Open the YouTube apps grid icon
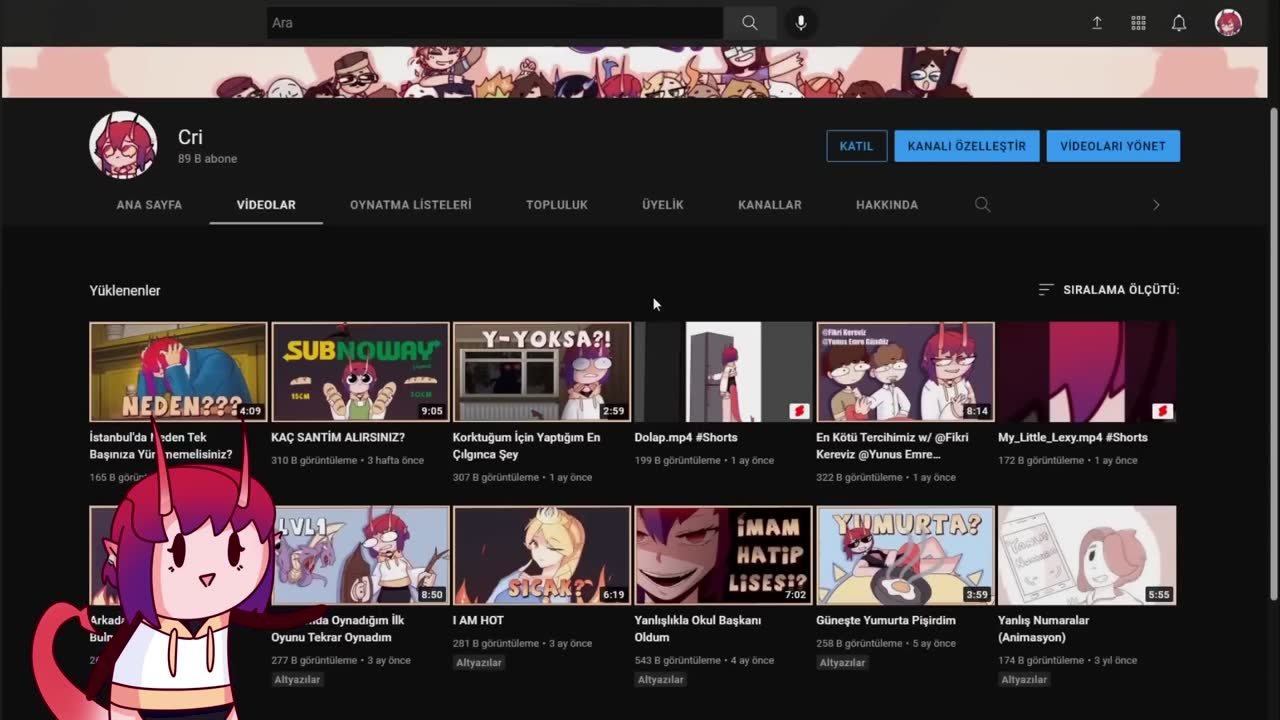This screenshot has width=1280, height=720. [1138, 23]
